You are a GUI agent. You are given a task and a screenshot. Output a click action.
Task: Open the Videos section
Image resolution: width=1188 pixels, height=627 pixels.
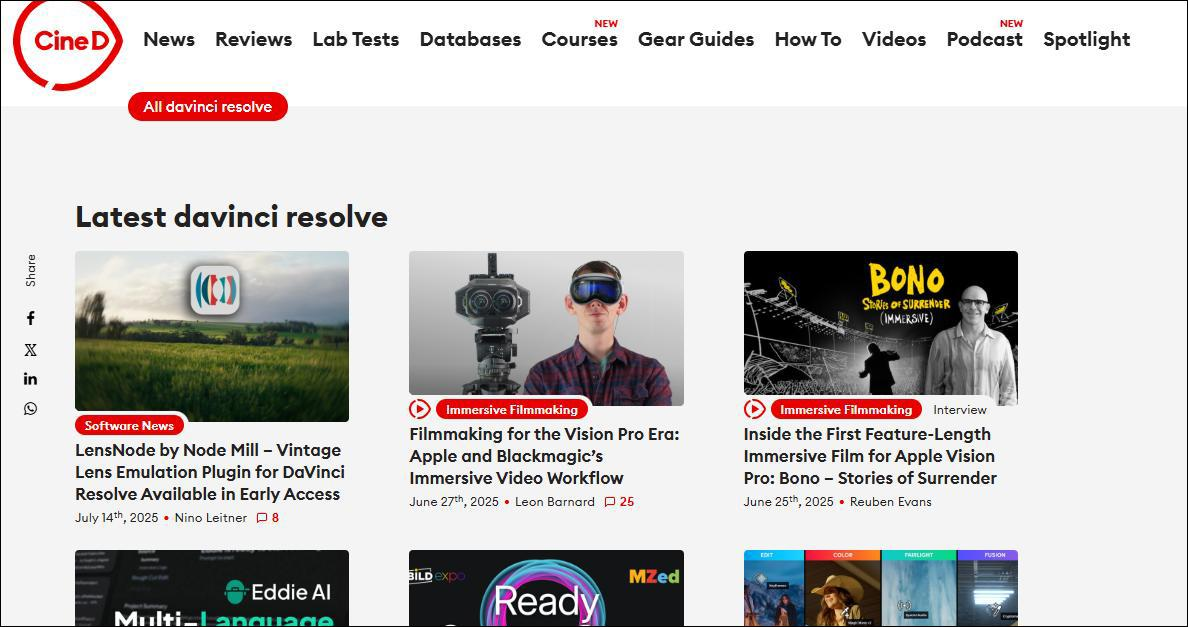(894, 39)
